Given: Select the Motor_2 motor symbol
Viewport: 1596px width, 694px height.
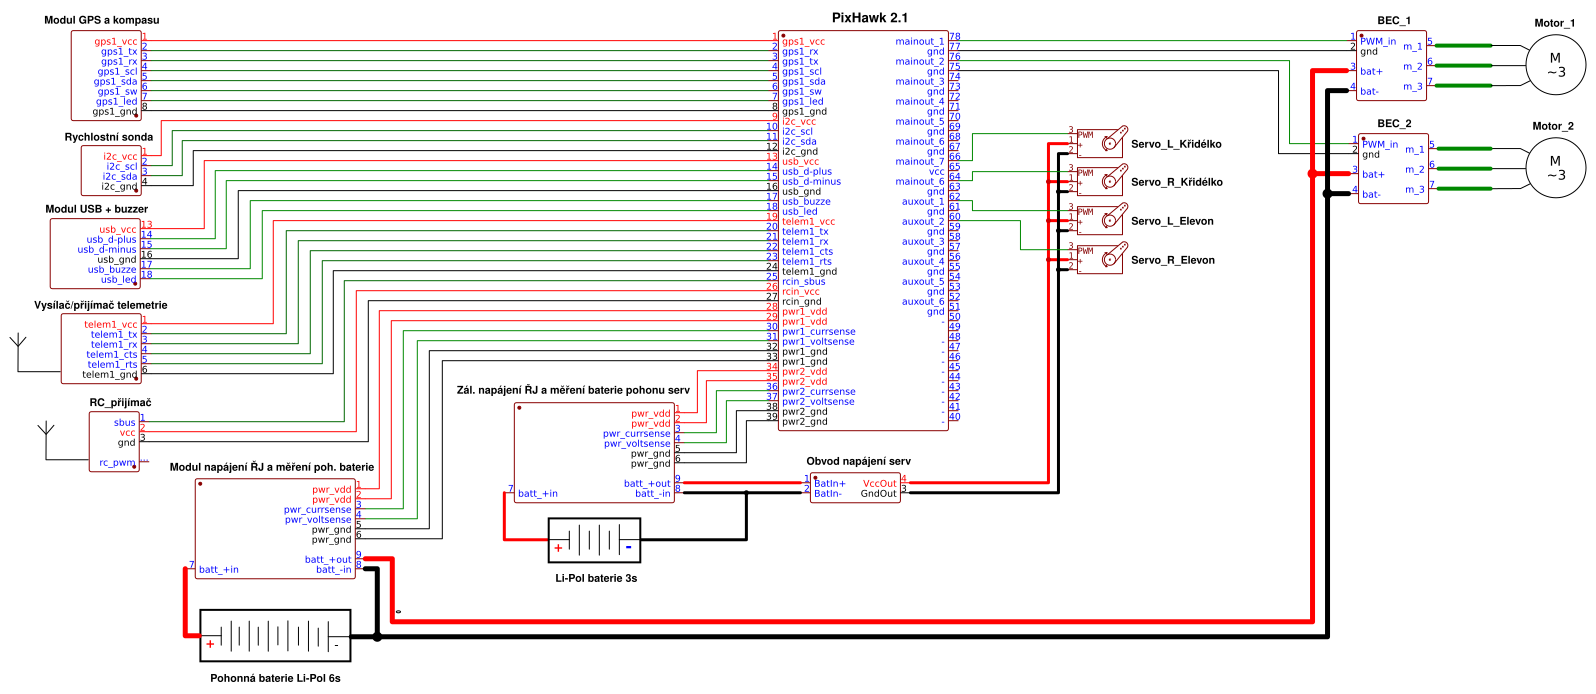Looking at the screenshot, I should click(x=1555, y=168).
